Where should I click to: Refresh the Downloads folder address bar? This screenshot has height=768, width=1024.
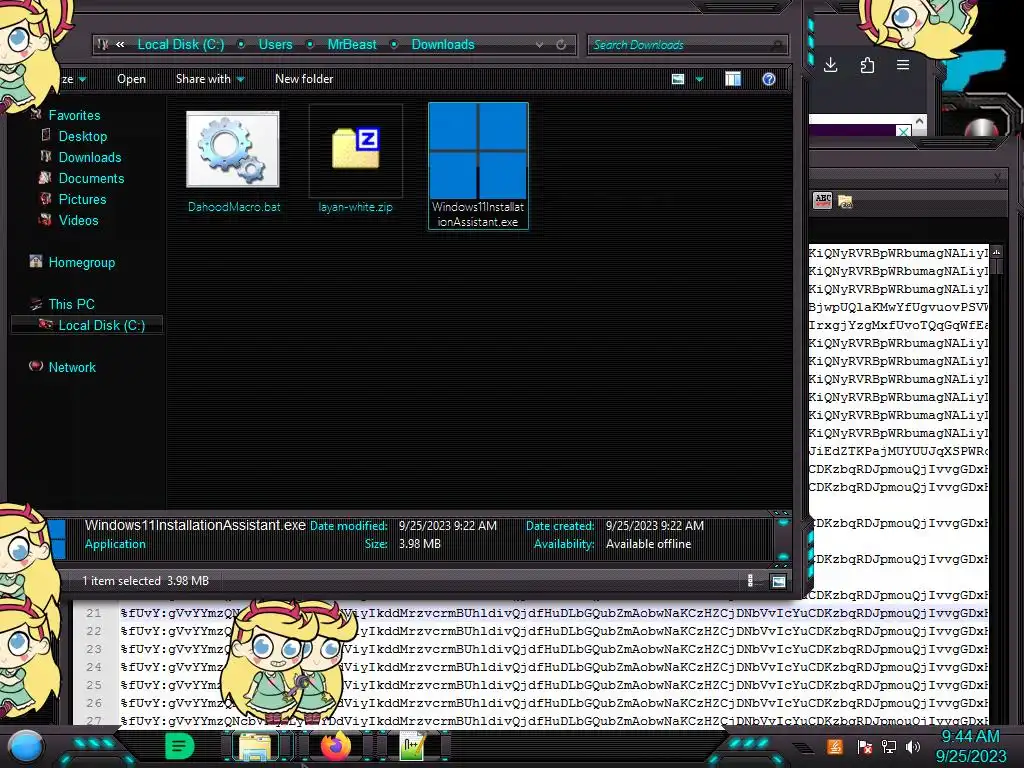561,44
